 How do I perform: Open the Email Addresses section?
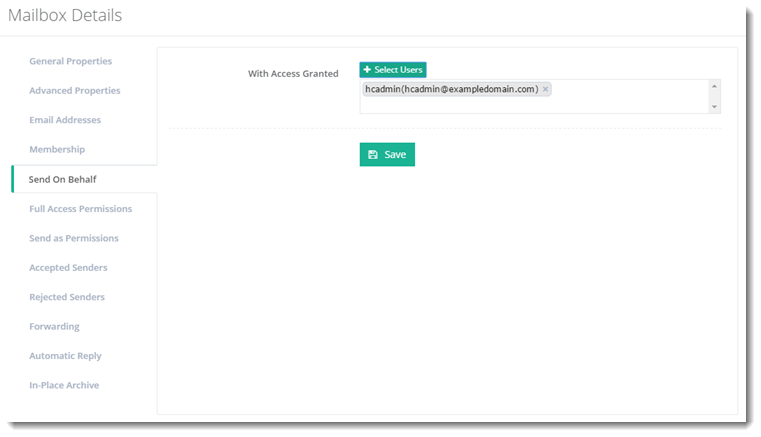tap(64, 120)
